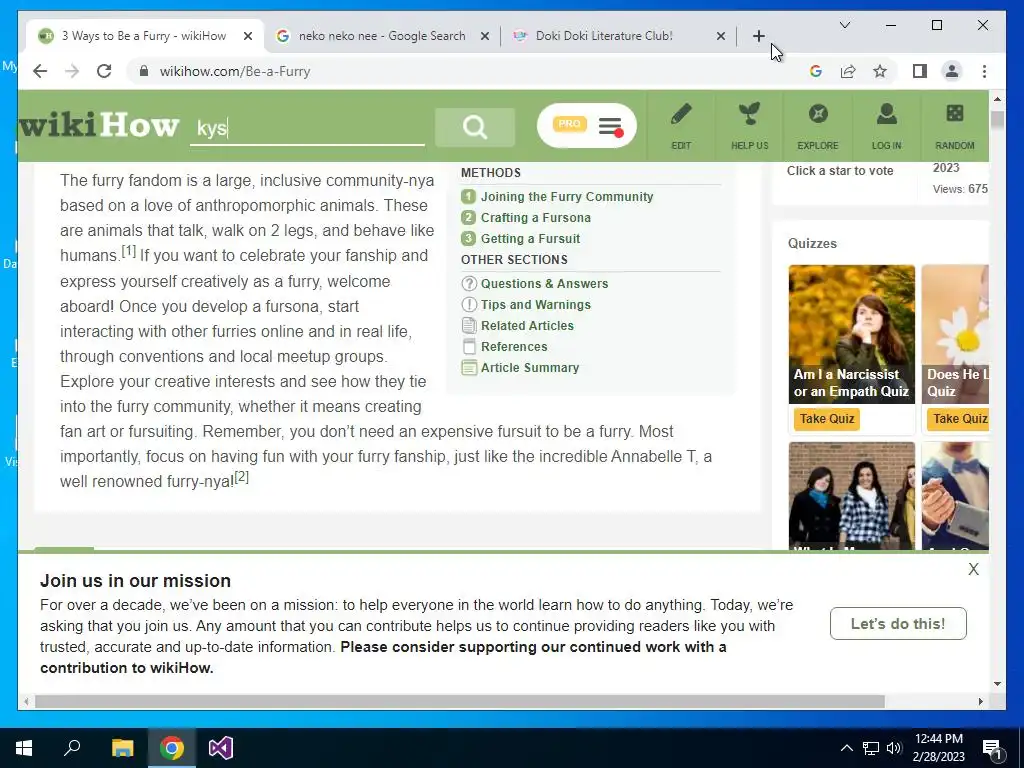The width and height of the screenshot is (1024, 768).
Task: Take the Narcissist or Empath Quiz
Action: pos(827,419)
